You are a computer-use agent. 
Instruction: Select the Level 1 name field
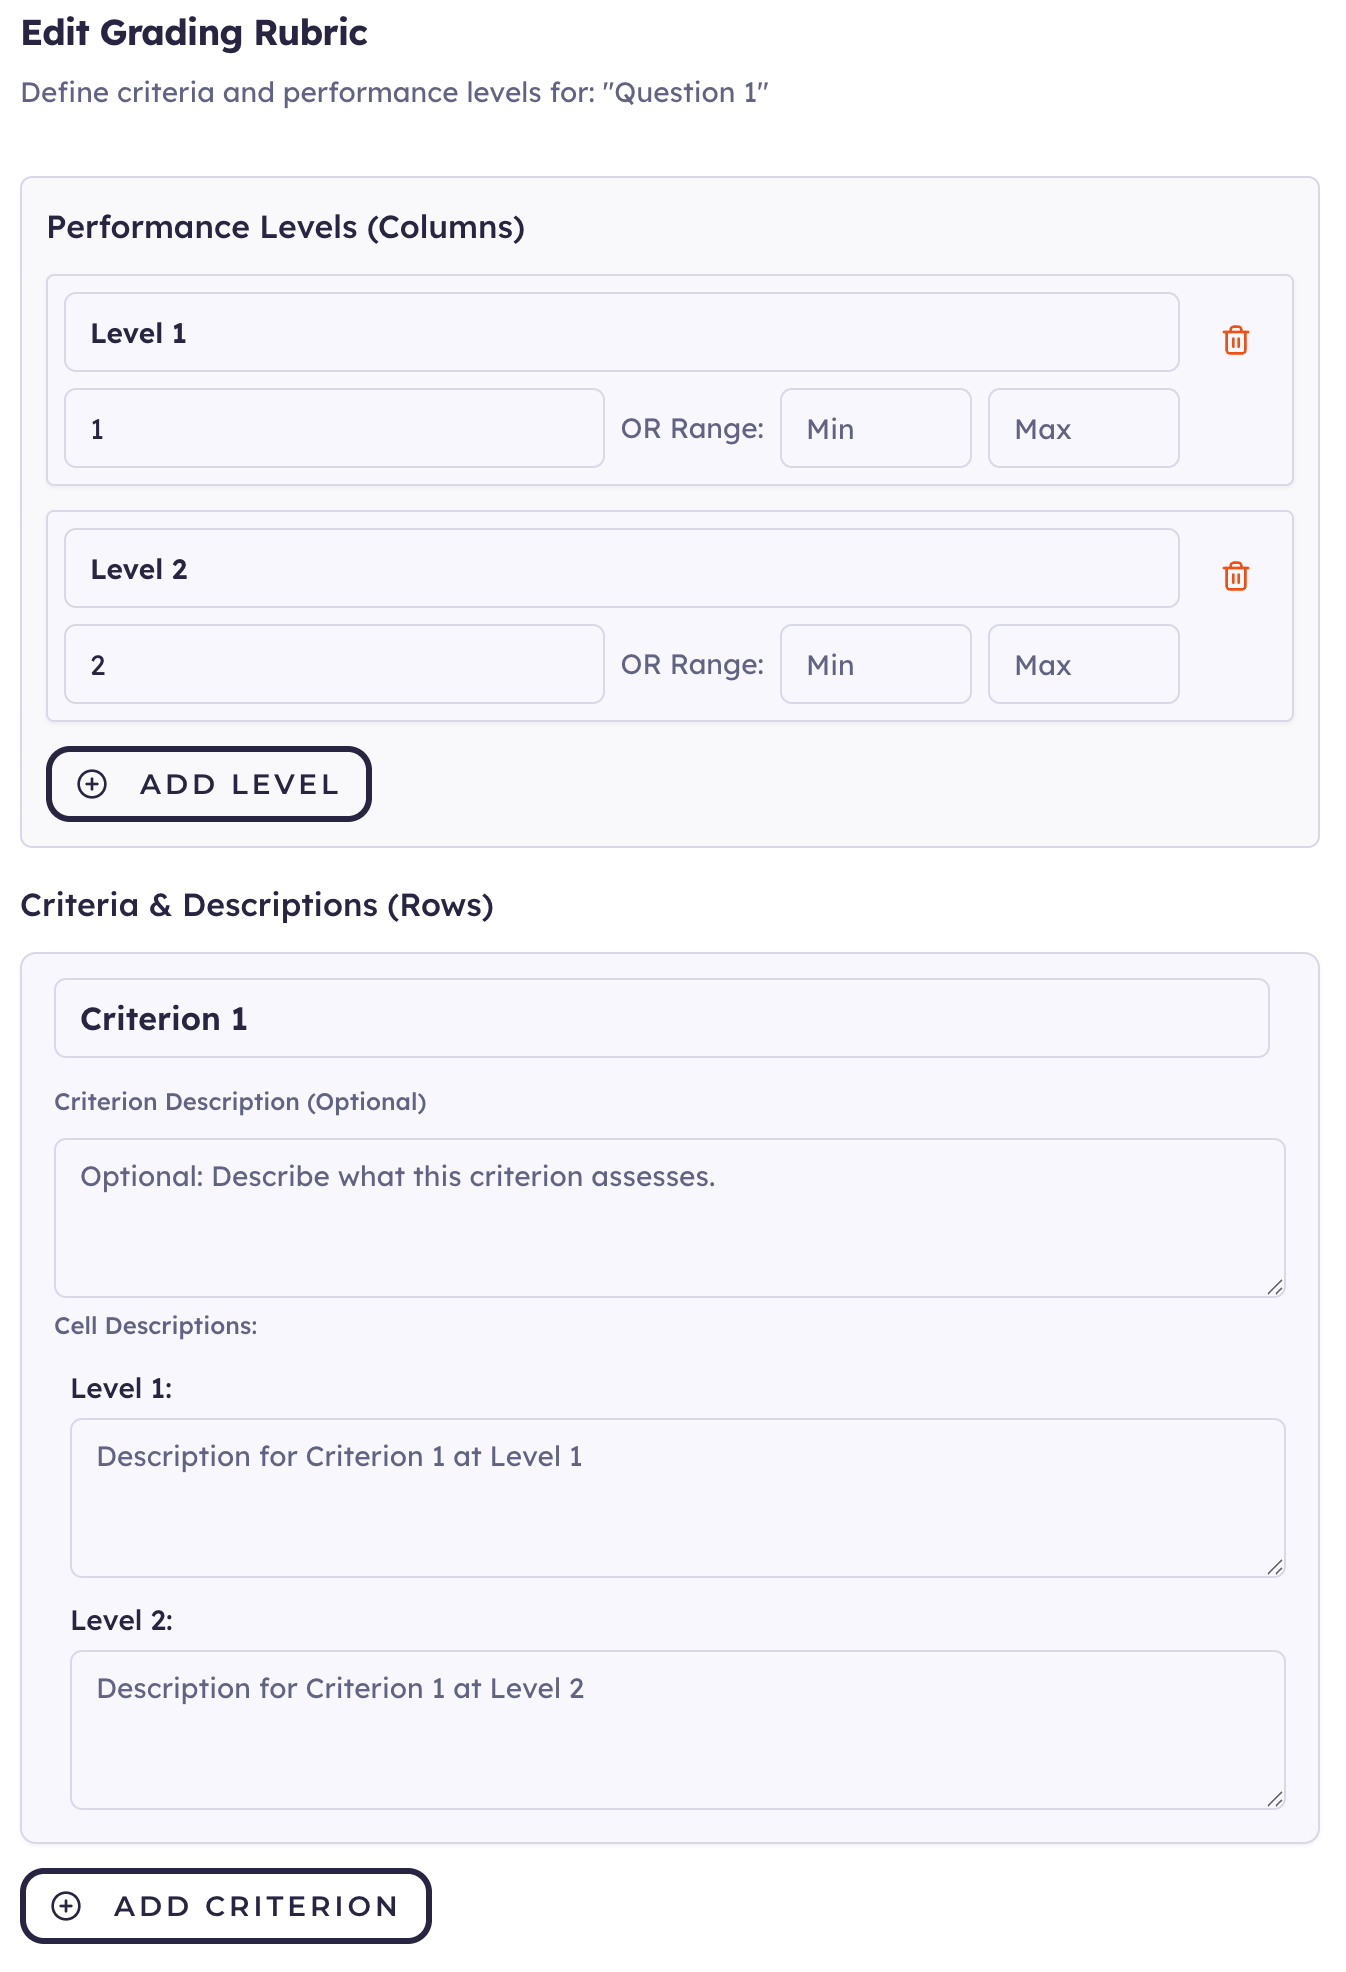pos(620,333)
